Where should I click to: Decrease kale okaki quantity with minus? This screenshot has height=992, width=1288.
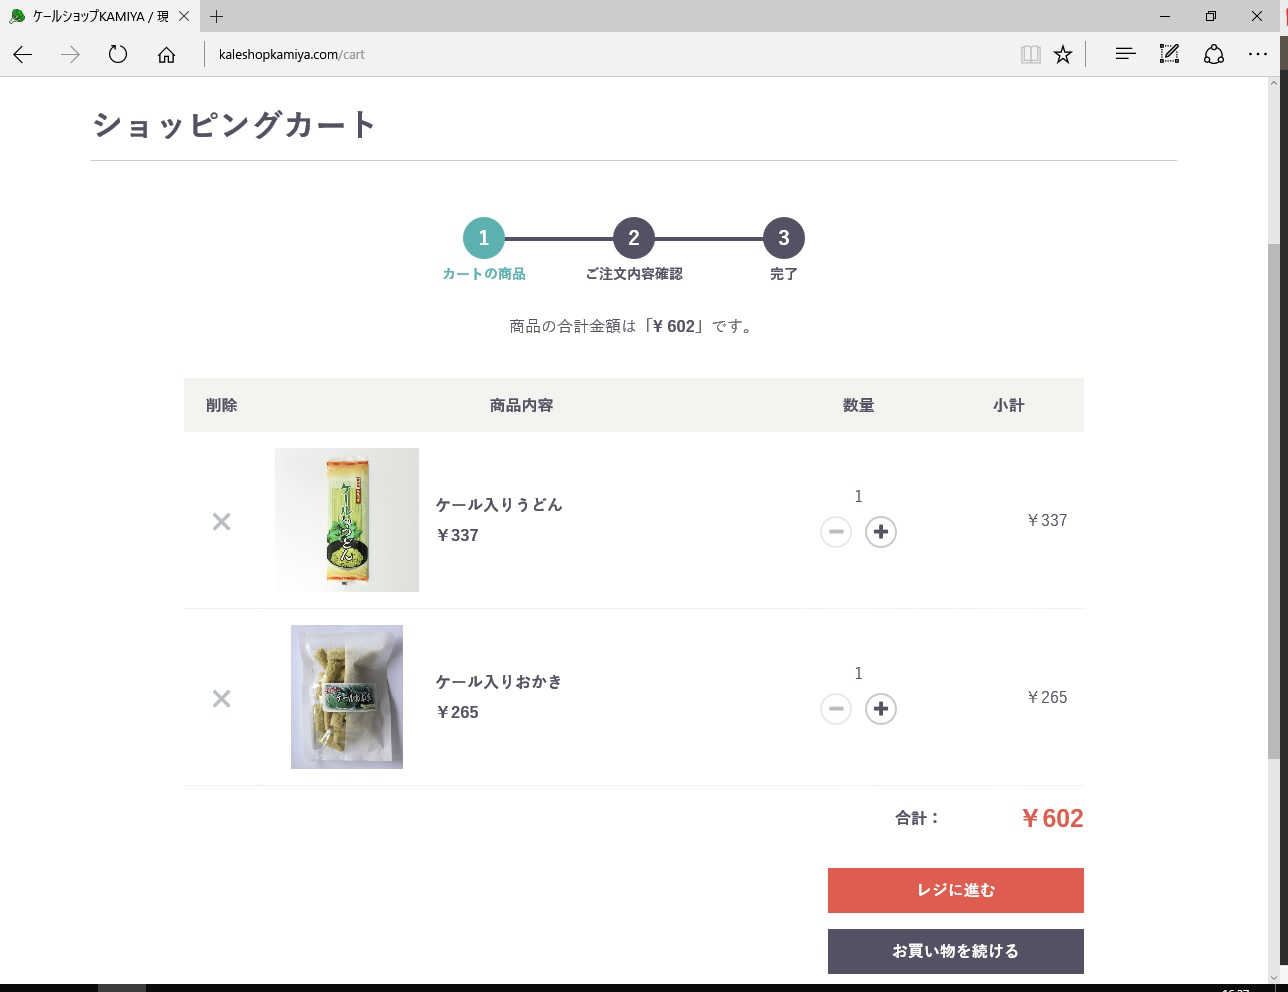click(836, 709)
